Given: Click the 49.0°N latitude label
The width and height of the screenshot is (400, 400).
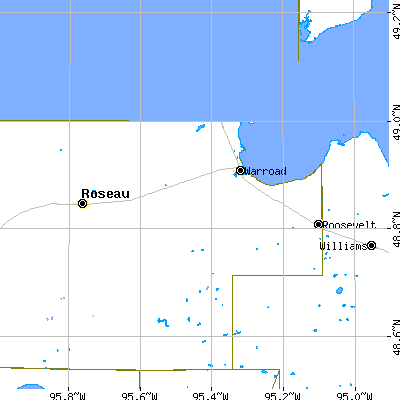Looking at the screenshot, I should 396,122.
